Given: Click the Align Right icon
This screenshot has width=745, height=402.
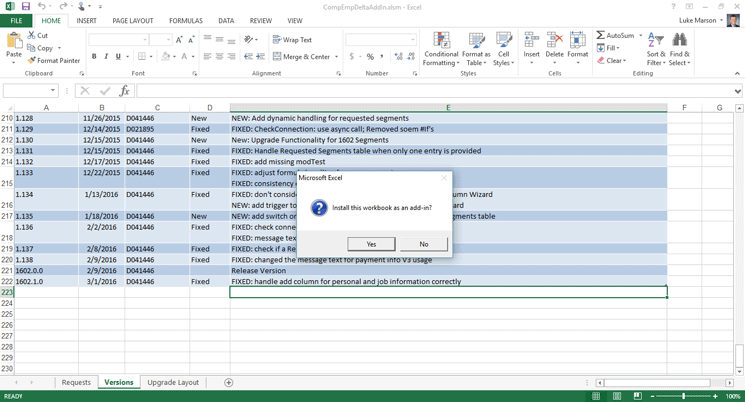Looking at the screenshot, I should pyautogui.click(x=231, y=56).
